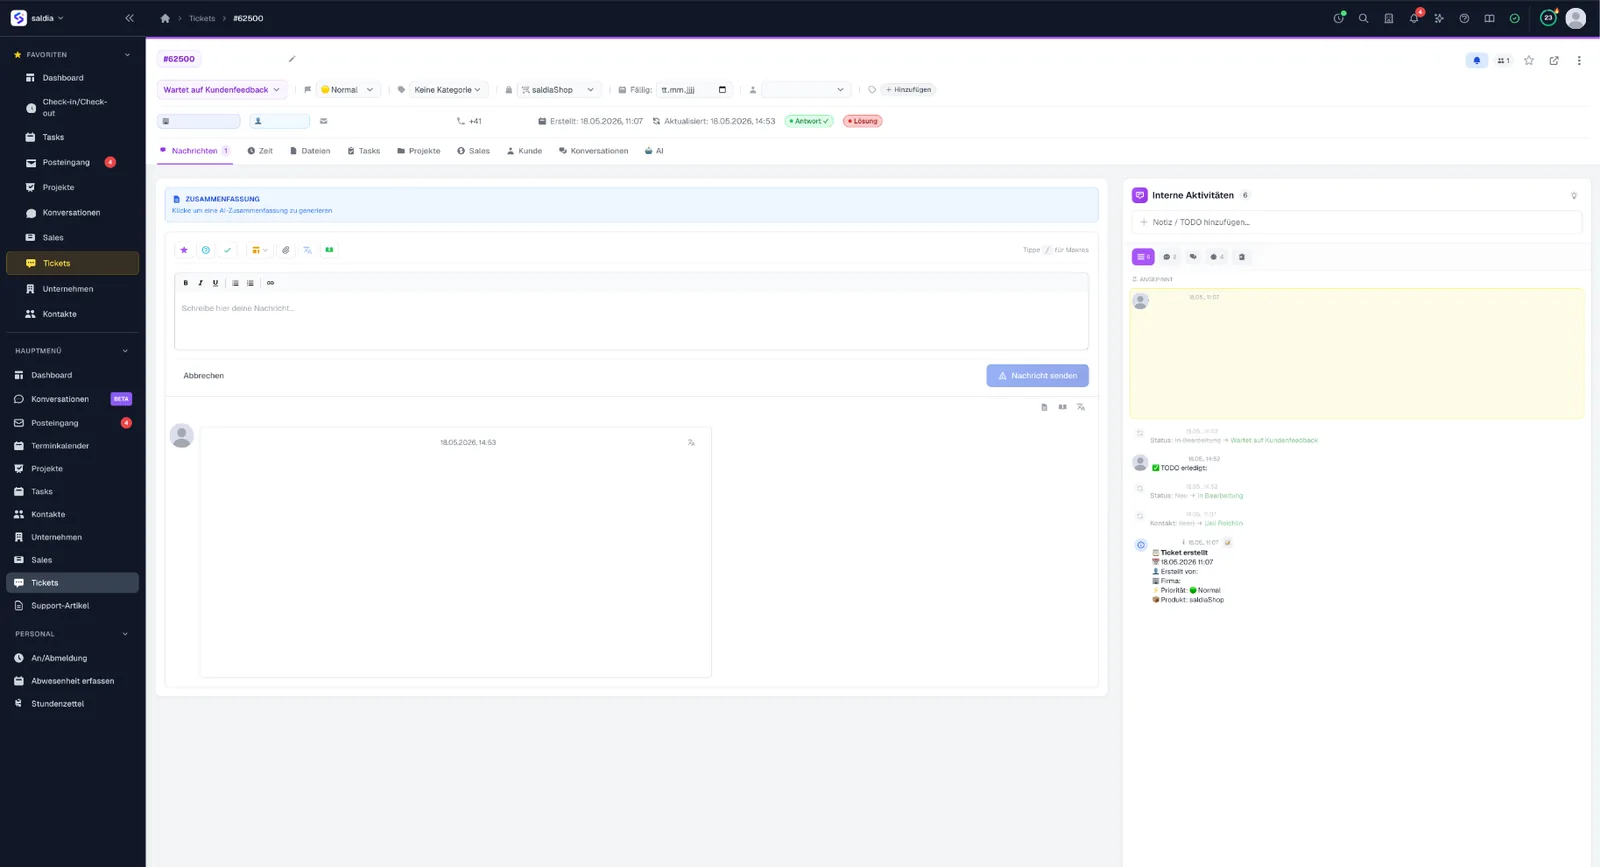Open notifications bell with red badge
This screenshot has height=867, width=1600.
click(1414, 18)
